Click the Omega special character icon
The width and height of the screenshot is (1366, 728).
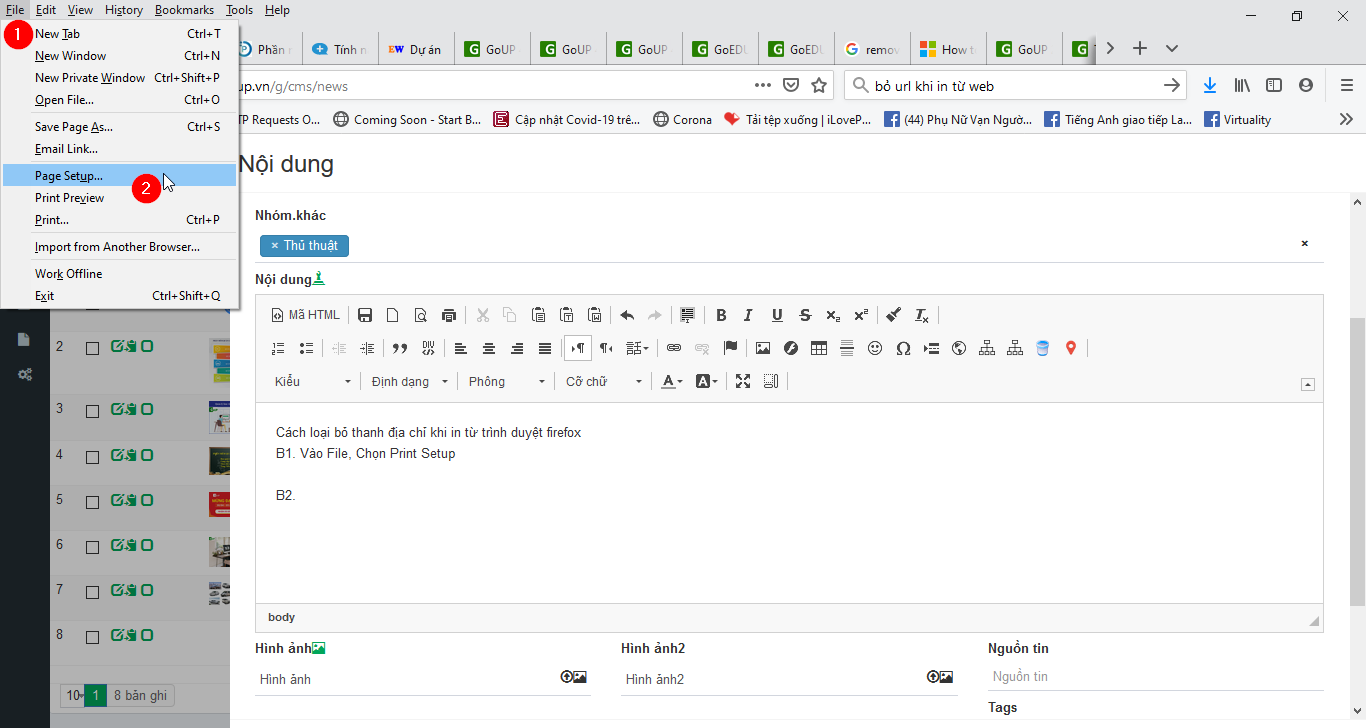[903, 348]
